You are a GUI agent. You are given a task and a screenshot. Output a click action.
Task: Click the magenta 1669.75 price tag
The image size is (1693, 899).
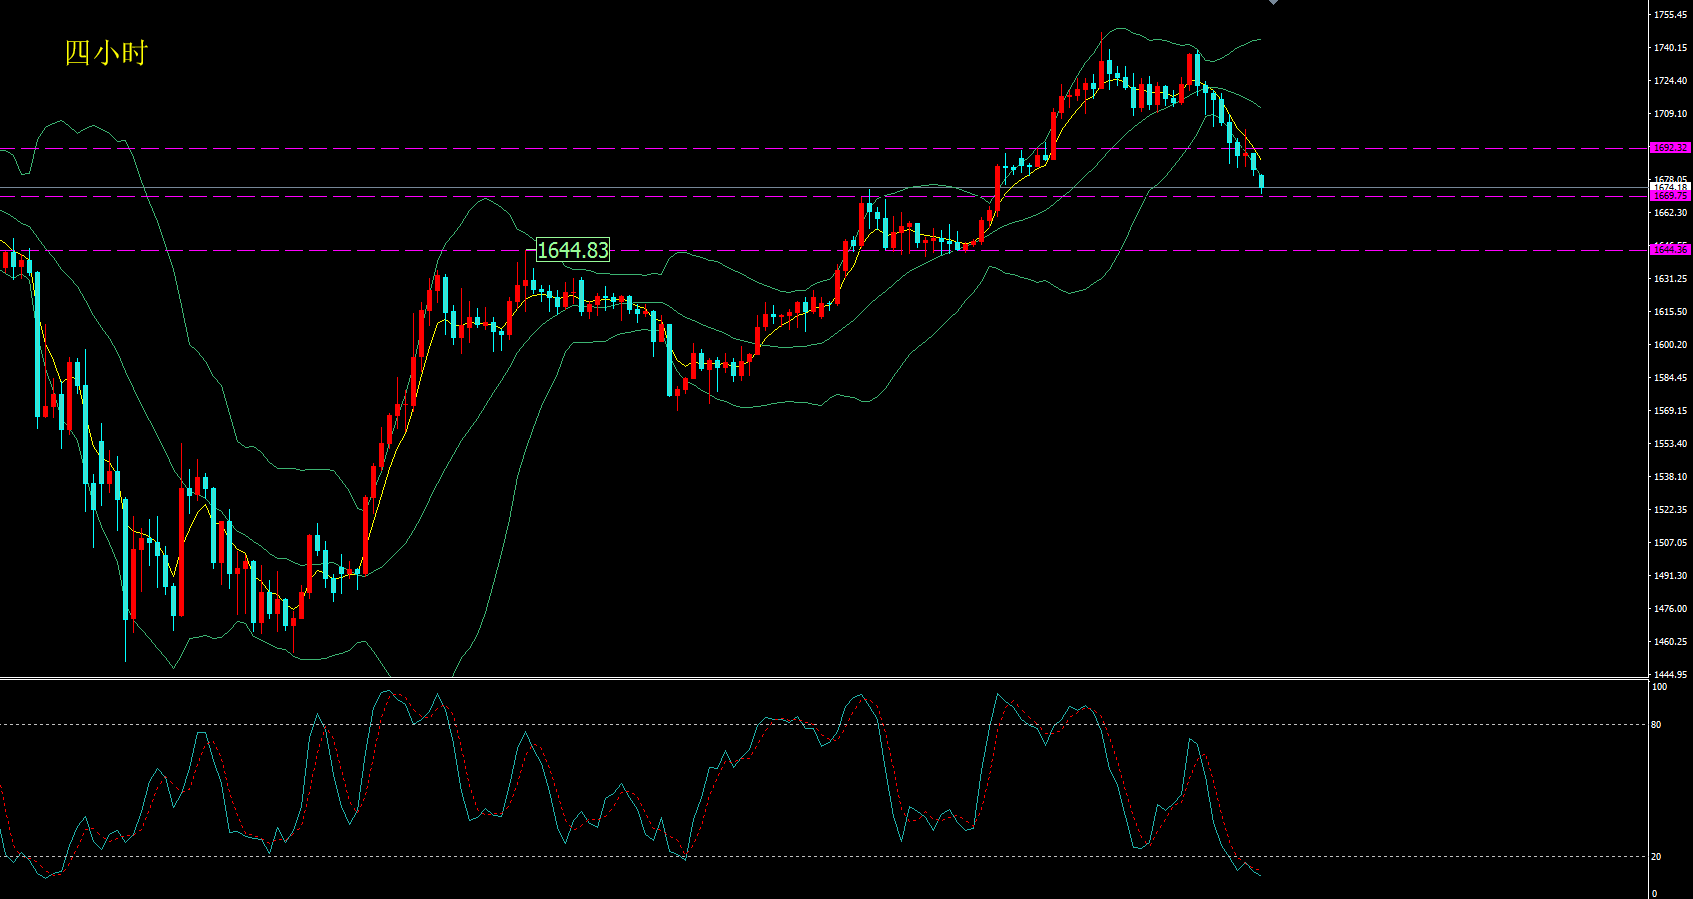point(1670,196)
